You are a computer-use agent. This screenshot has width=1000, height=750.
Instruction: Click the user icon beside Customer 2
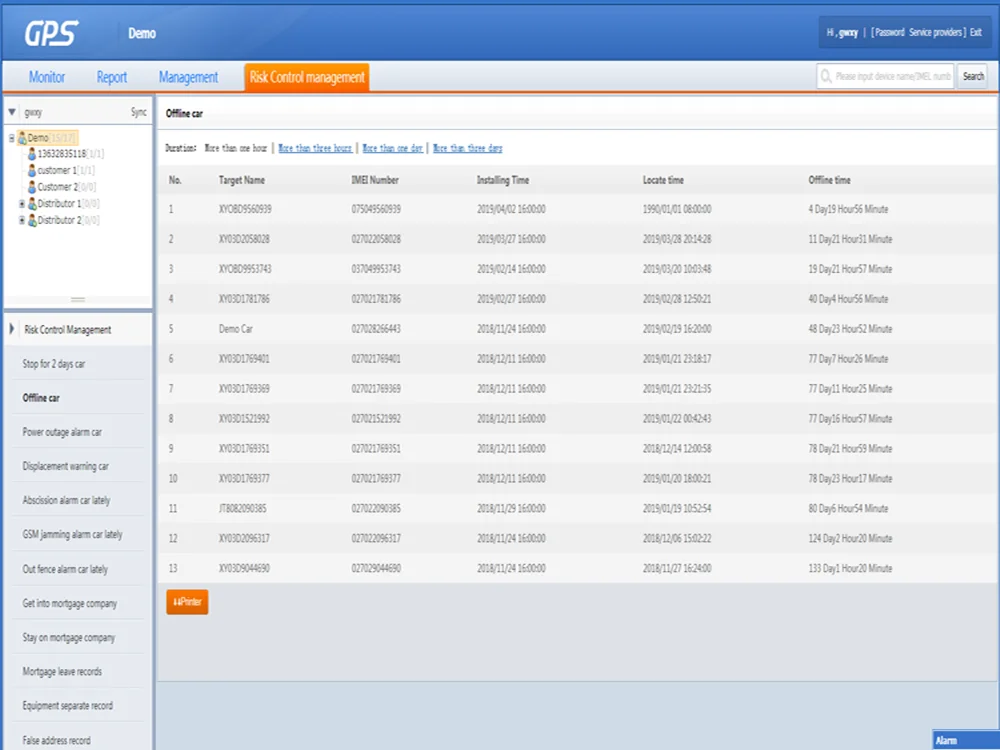click(32, 187)
